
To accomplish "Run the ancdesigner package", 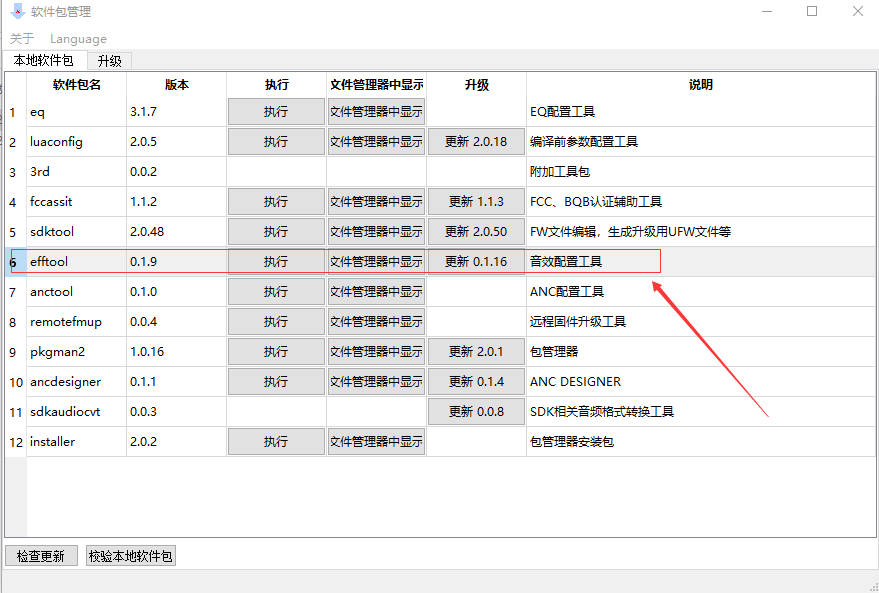I will [x=276, y=382].
